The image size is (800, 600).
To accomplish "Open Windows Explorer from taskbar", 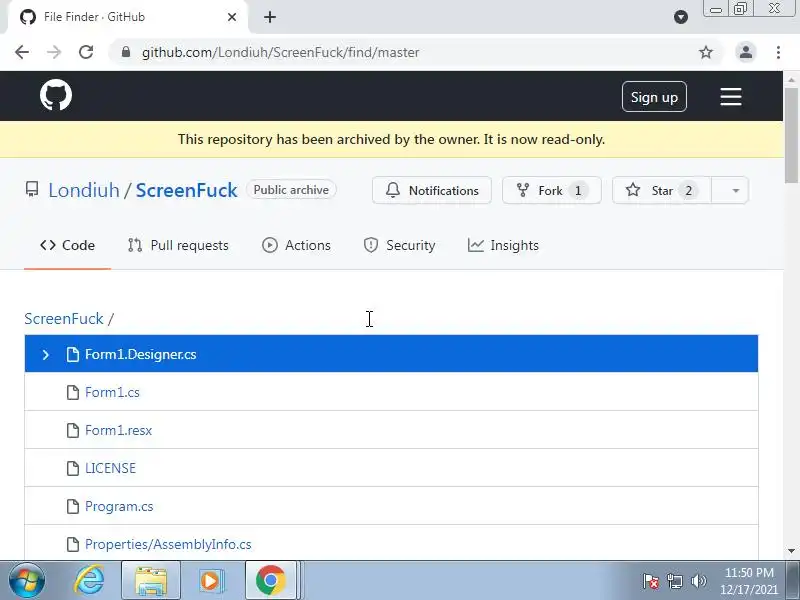I will pyautogui.click(x=151, y=580).
